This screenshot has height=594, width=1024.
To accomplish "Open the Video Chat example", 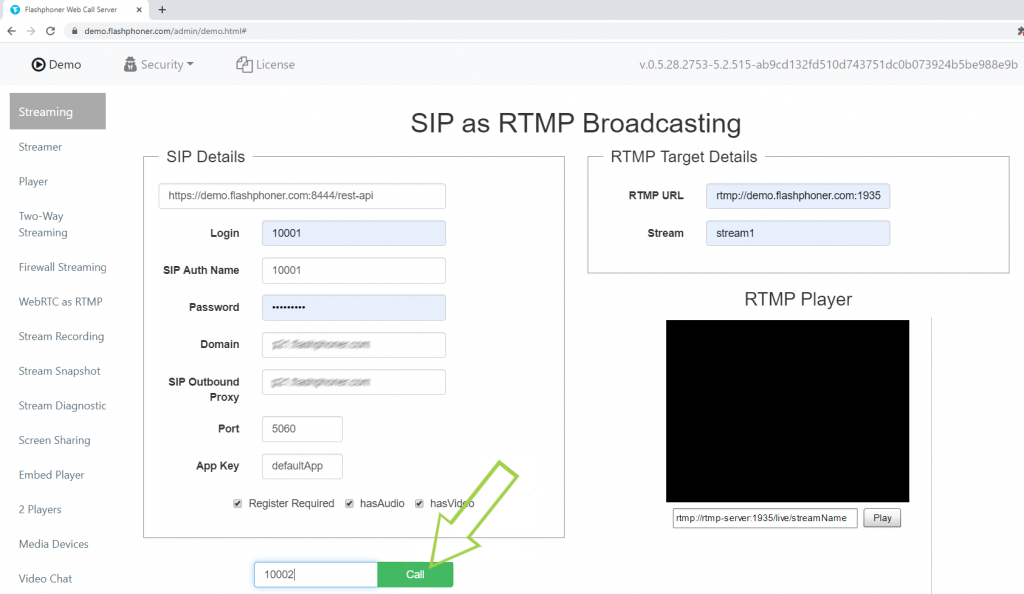I will 45,578.
